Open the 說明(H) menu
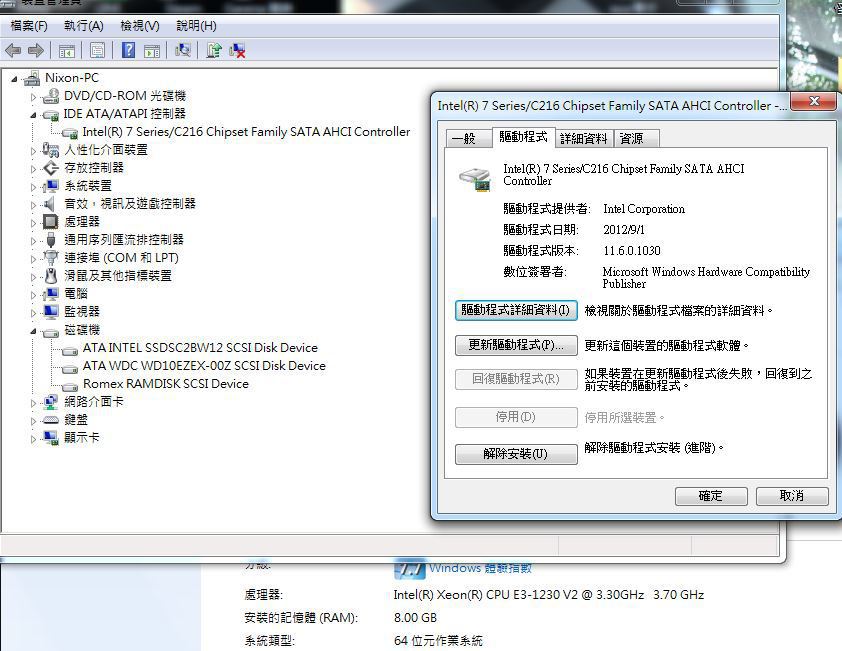This screenshot has width=842, height=651. tap(197, 26)
